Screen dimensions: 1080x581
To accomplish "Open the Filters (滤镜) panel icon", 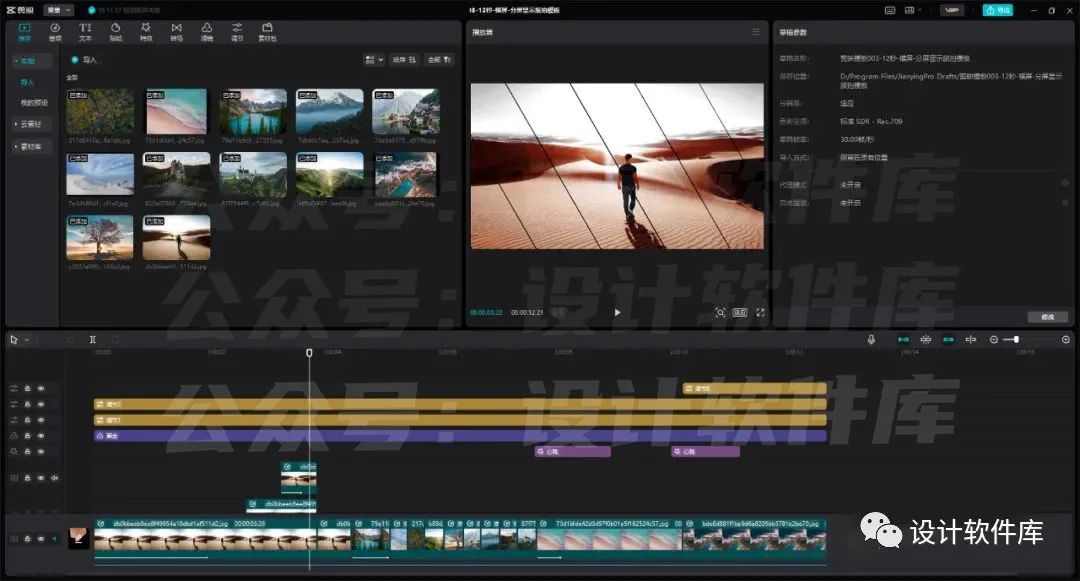I will coord(207,32).
